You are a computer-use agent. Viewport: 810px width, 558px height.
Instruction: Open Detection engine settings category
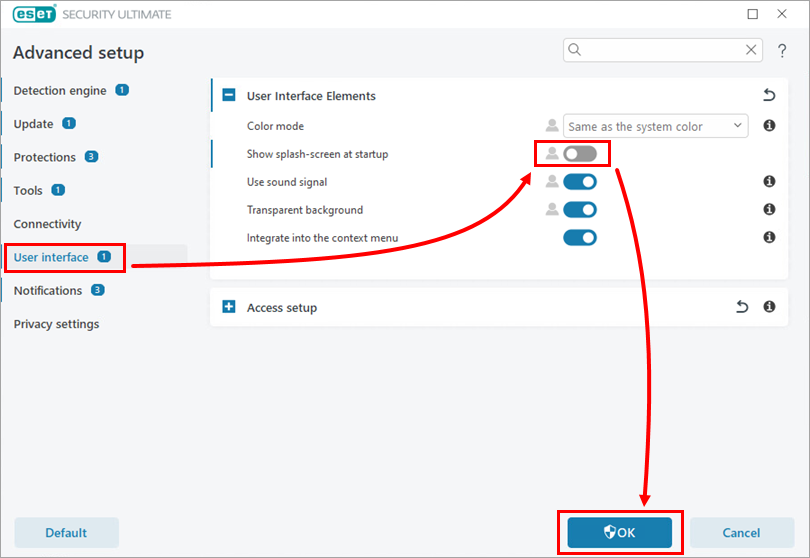[x=60, y=91]
